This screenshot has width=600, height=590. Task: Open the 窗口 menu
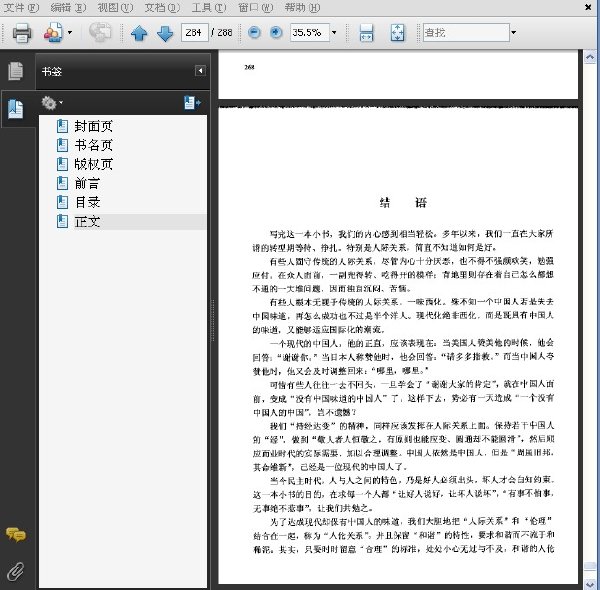coord(255,8)
